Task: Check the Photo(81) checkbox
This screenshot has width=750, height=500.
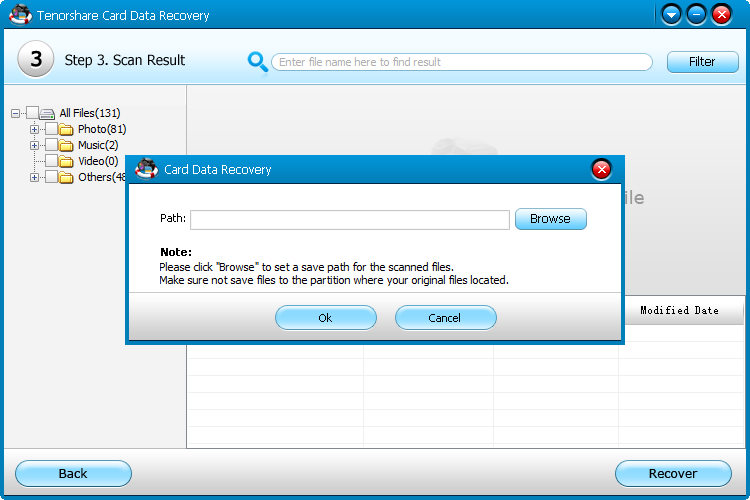Action: point(51,129)
